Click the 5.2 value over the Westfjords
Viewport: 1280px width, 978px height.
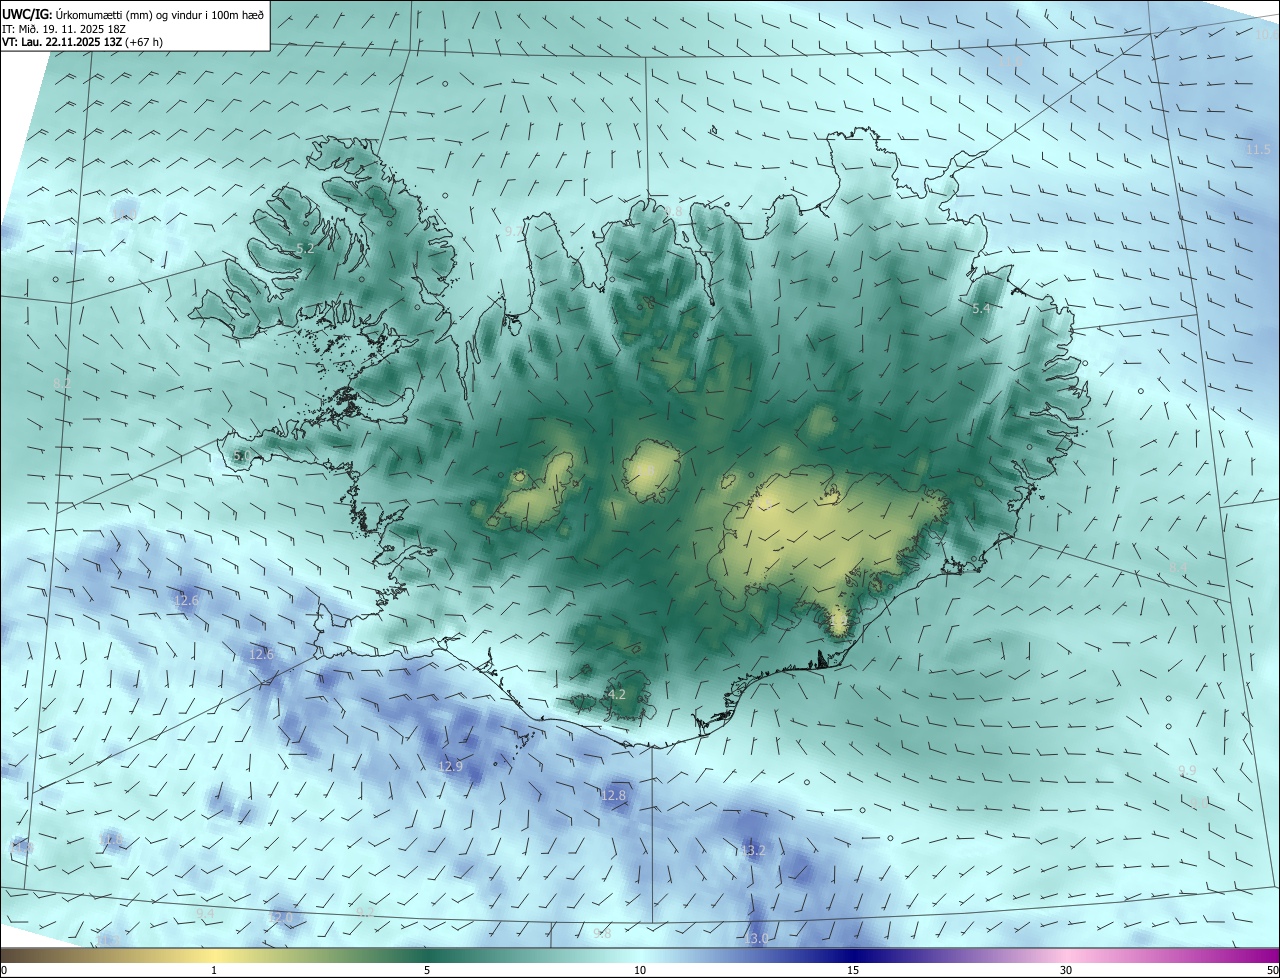tap(306, 248)
